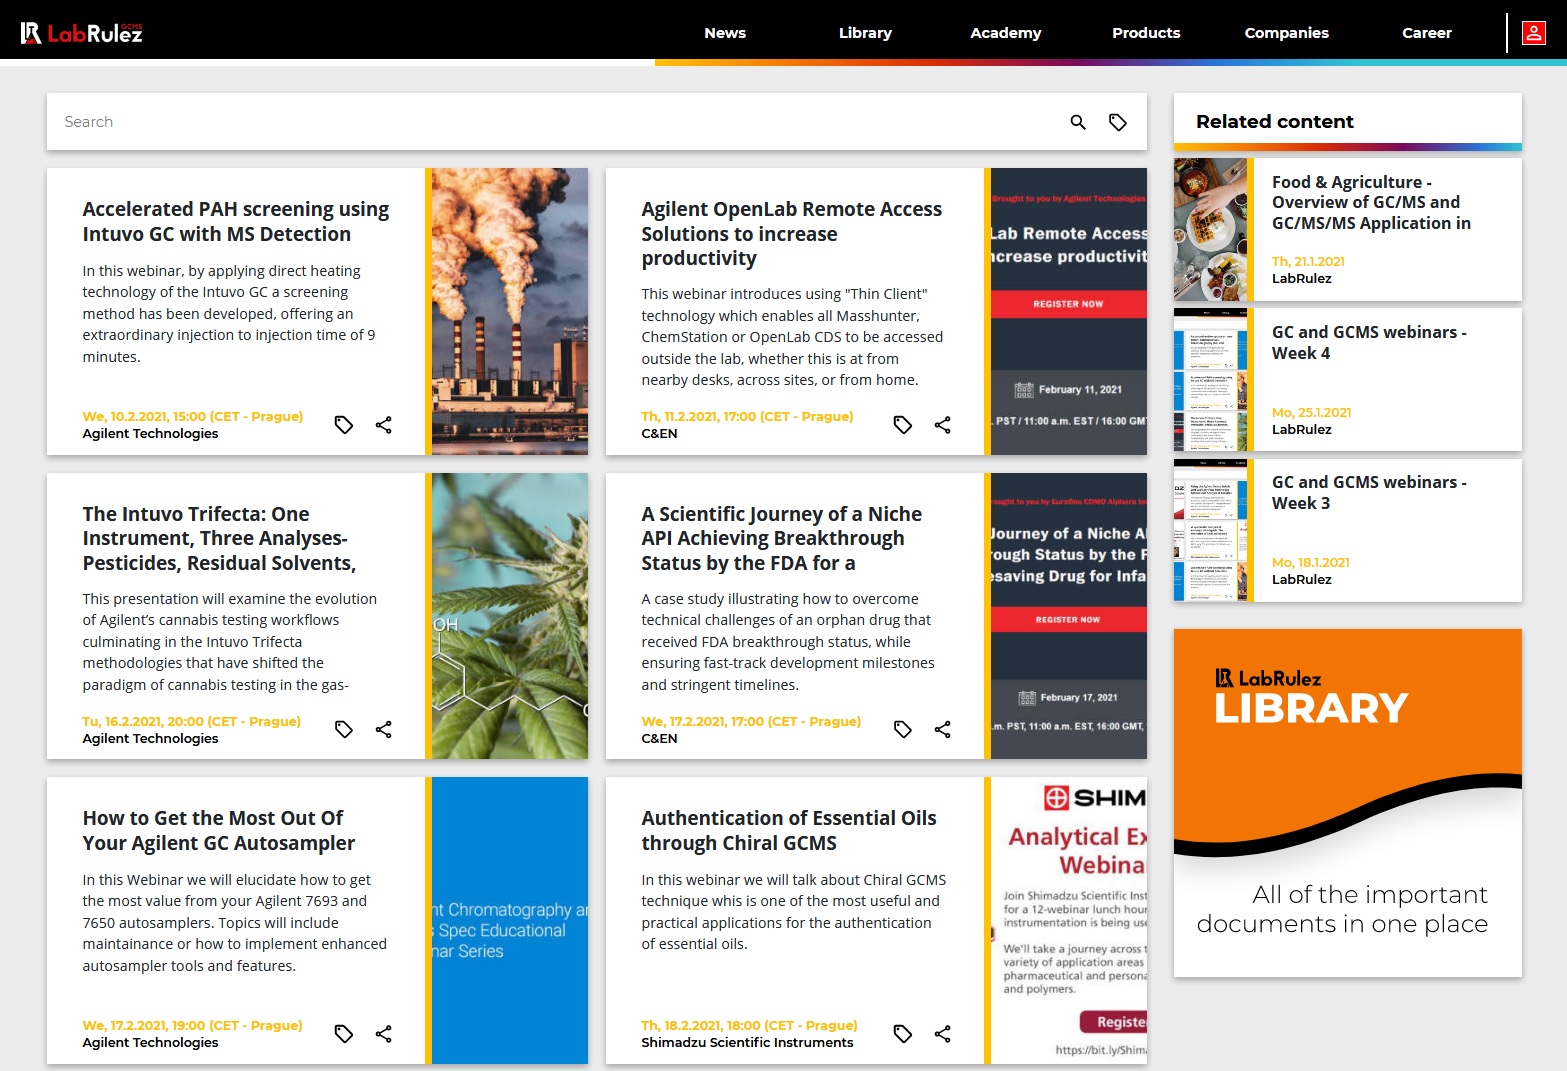The width and height of the screenshot is (1567, 1071).
Task: Share the Authentication of Essential Oils webinar
Action: pos(942,1034)
